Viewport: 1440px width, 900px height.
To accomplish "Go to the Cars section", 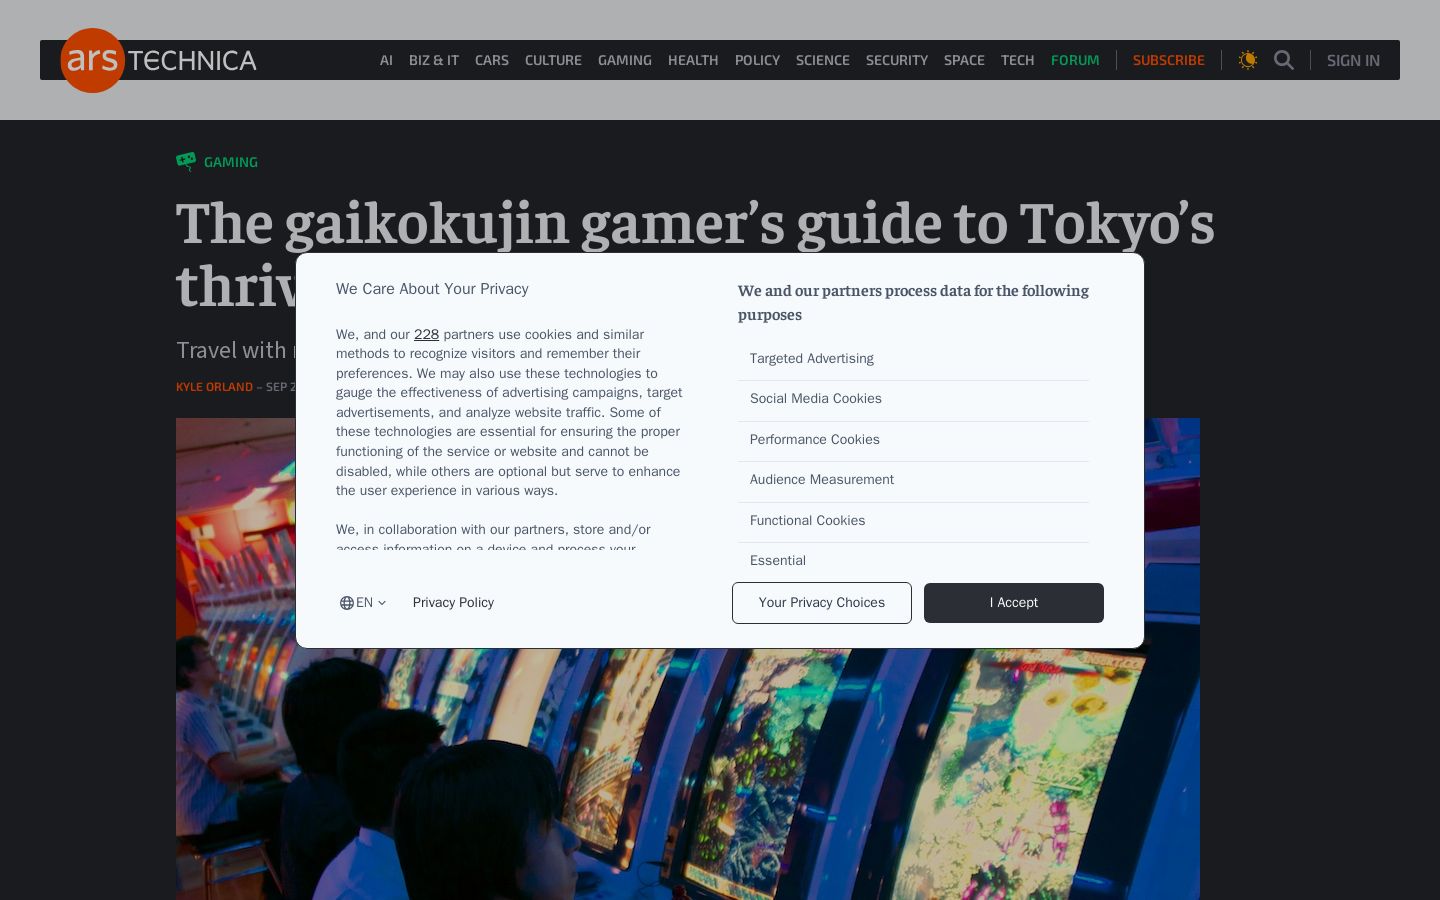I will click(492, 60).
